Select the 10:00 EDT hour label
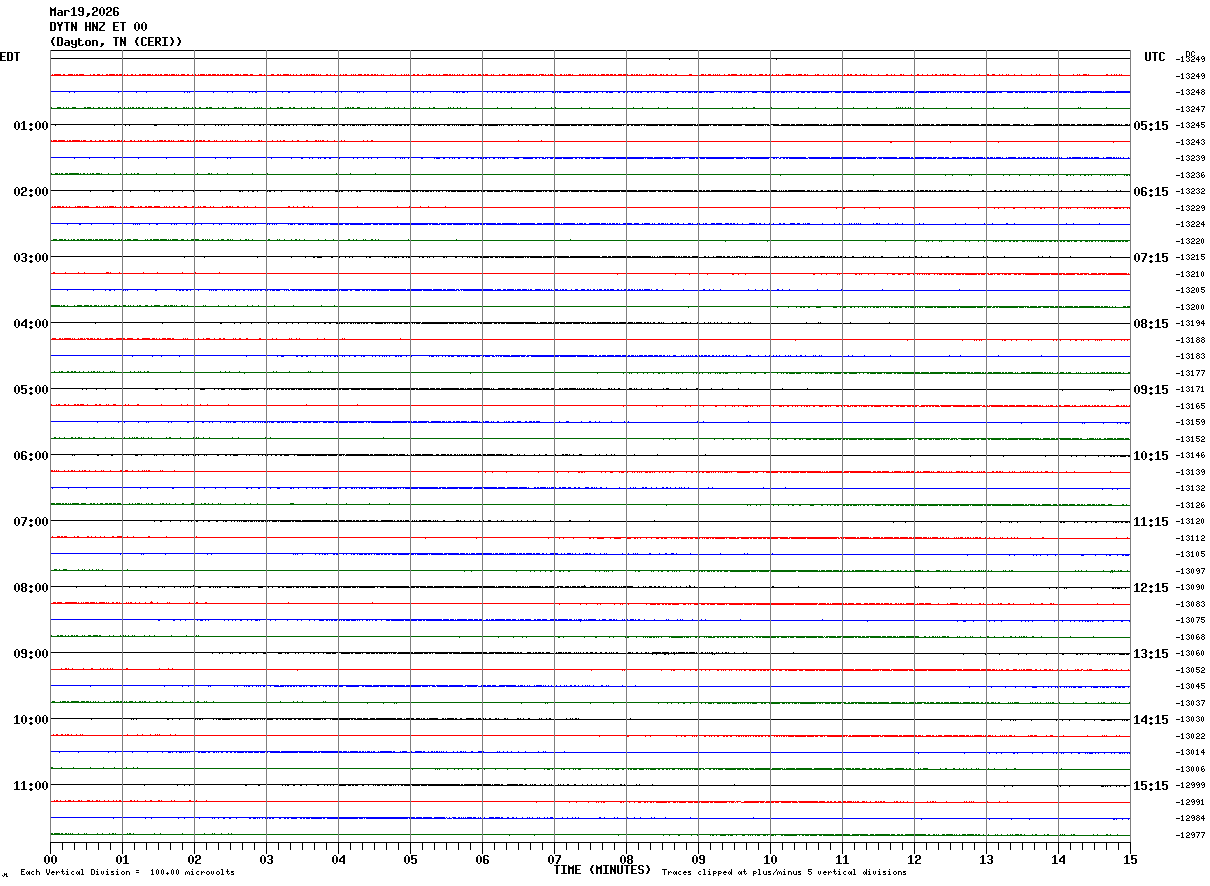This screenshot has width=1210, height=886. click(31, 719)
